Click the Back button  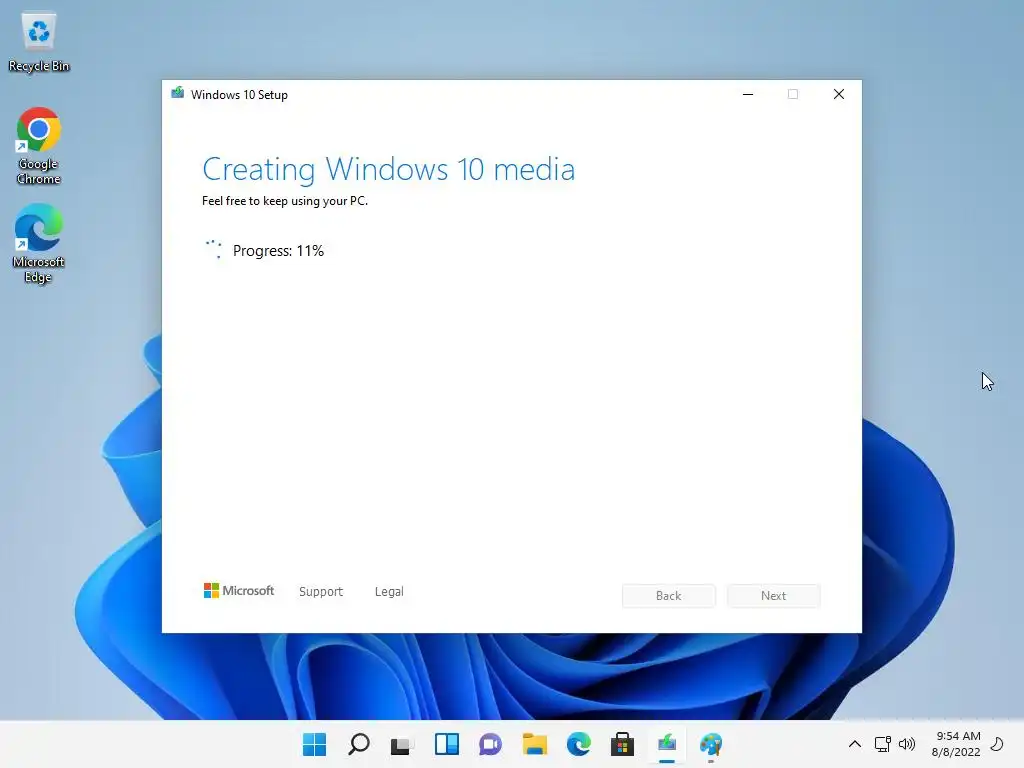669,596
